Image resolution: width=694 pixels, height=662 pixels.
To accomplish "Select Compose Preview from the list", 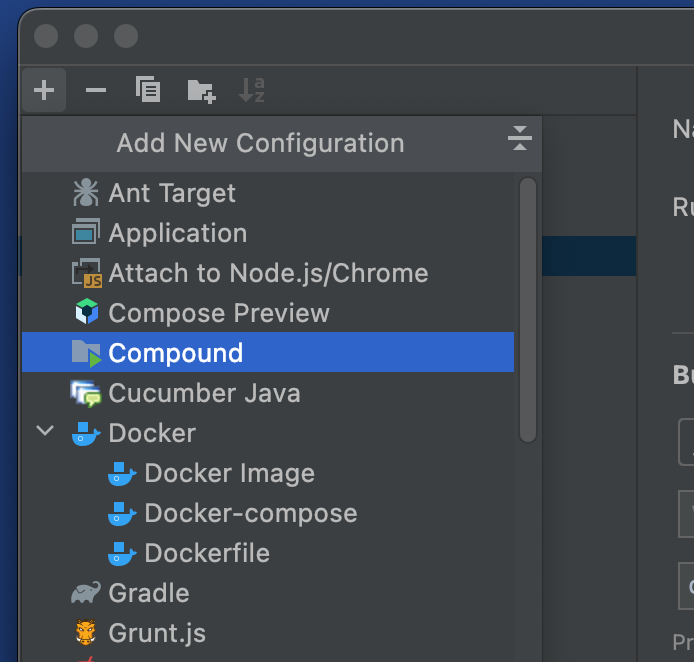I will [218, 313].
